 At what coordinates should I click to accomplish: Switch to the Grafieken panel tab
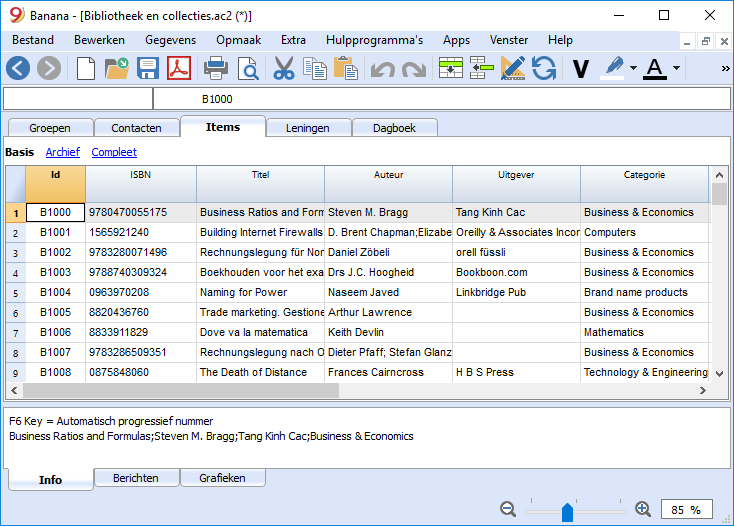click(222, 478)
